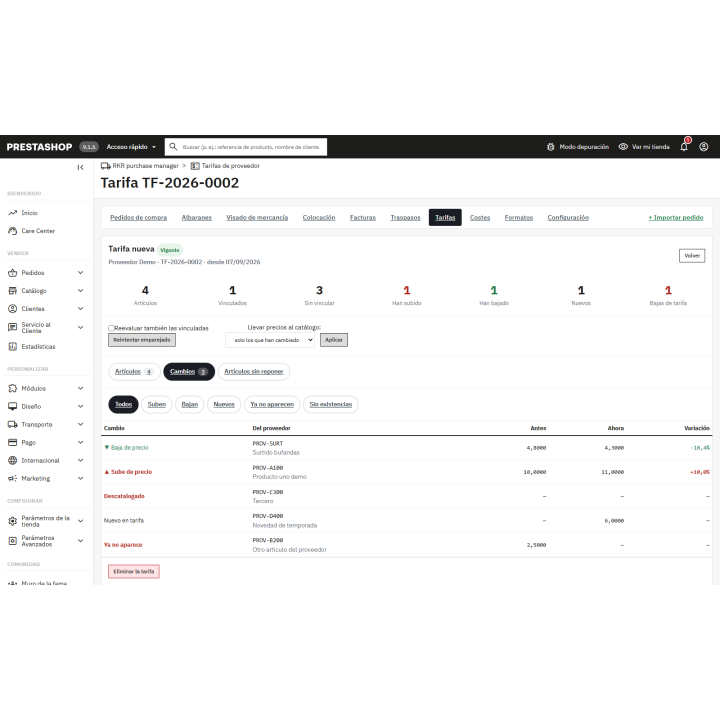This screenshot has height=720, width=720.
Task: Click the Care Center headset icon
Action: click(12, 231)
